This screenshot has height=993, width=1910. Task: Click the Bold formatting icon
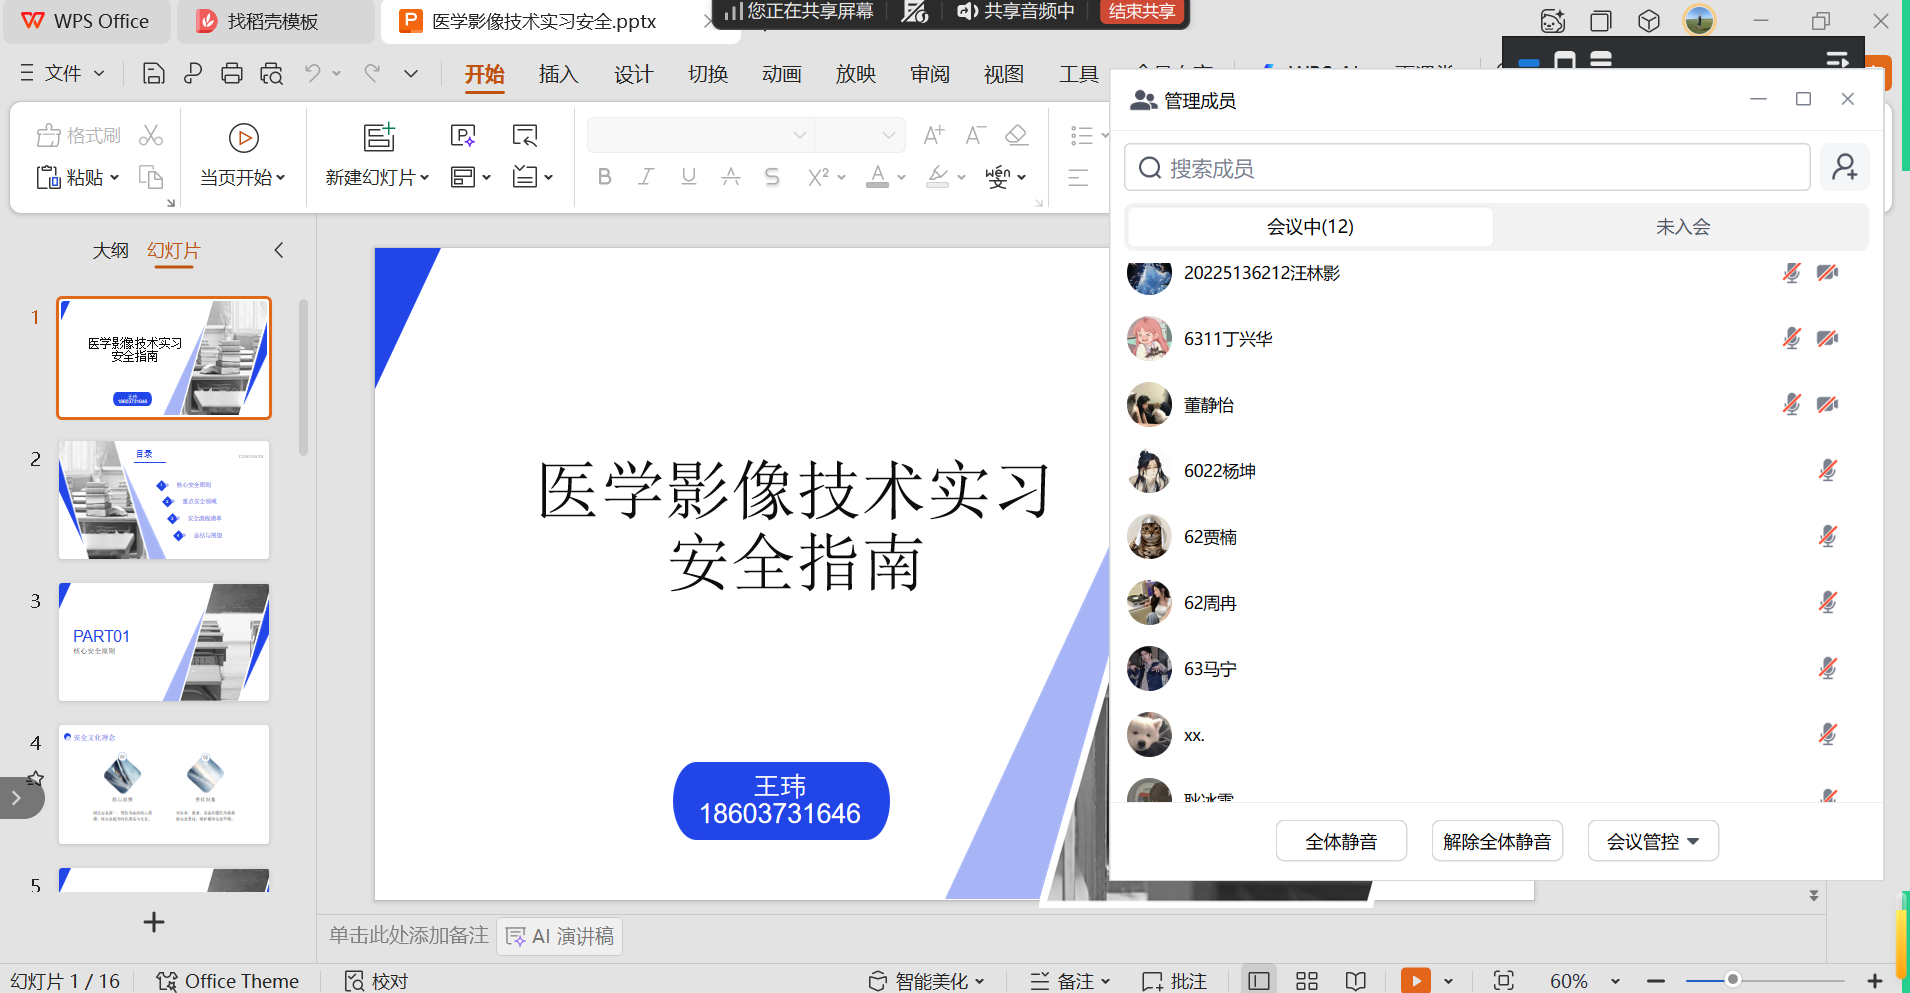click(x=604, y=177)
